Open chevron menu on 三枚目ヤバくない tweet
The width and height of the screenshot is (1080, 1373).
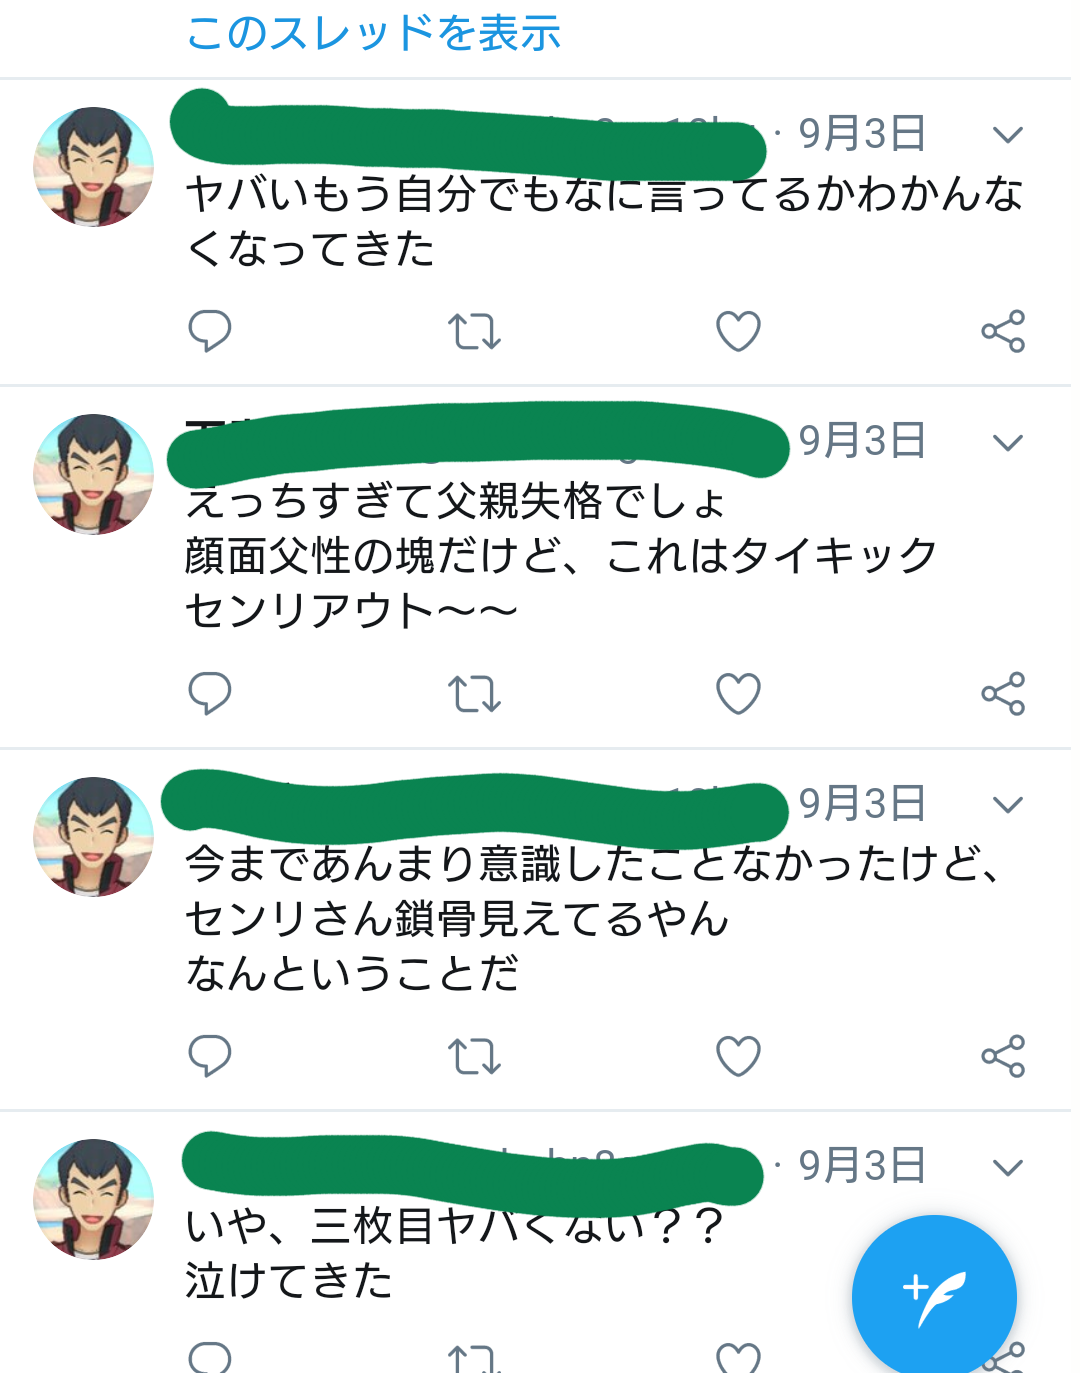tap(1007, 1167)
